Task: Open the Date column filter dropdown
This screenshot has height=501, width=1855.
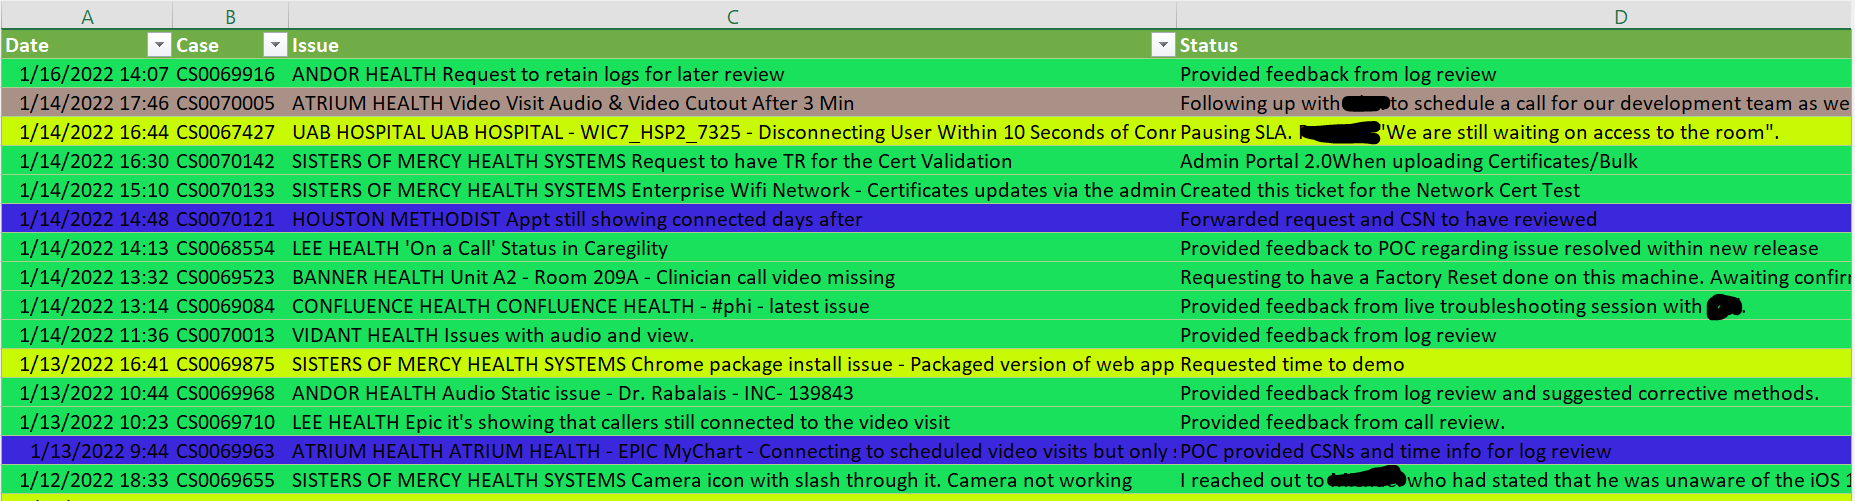Action: [x=159, y=45]
